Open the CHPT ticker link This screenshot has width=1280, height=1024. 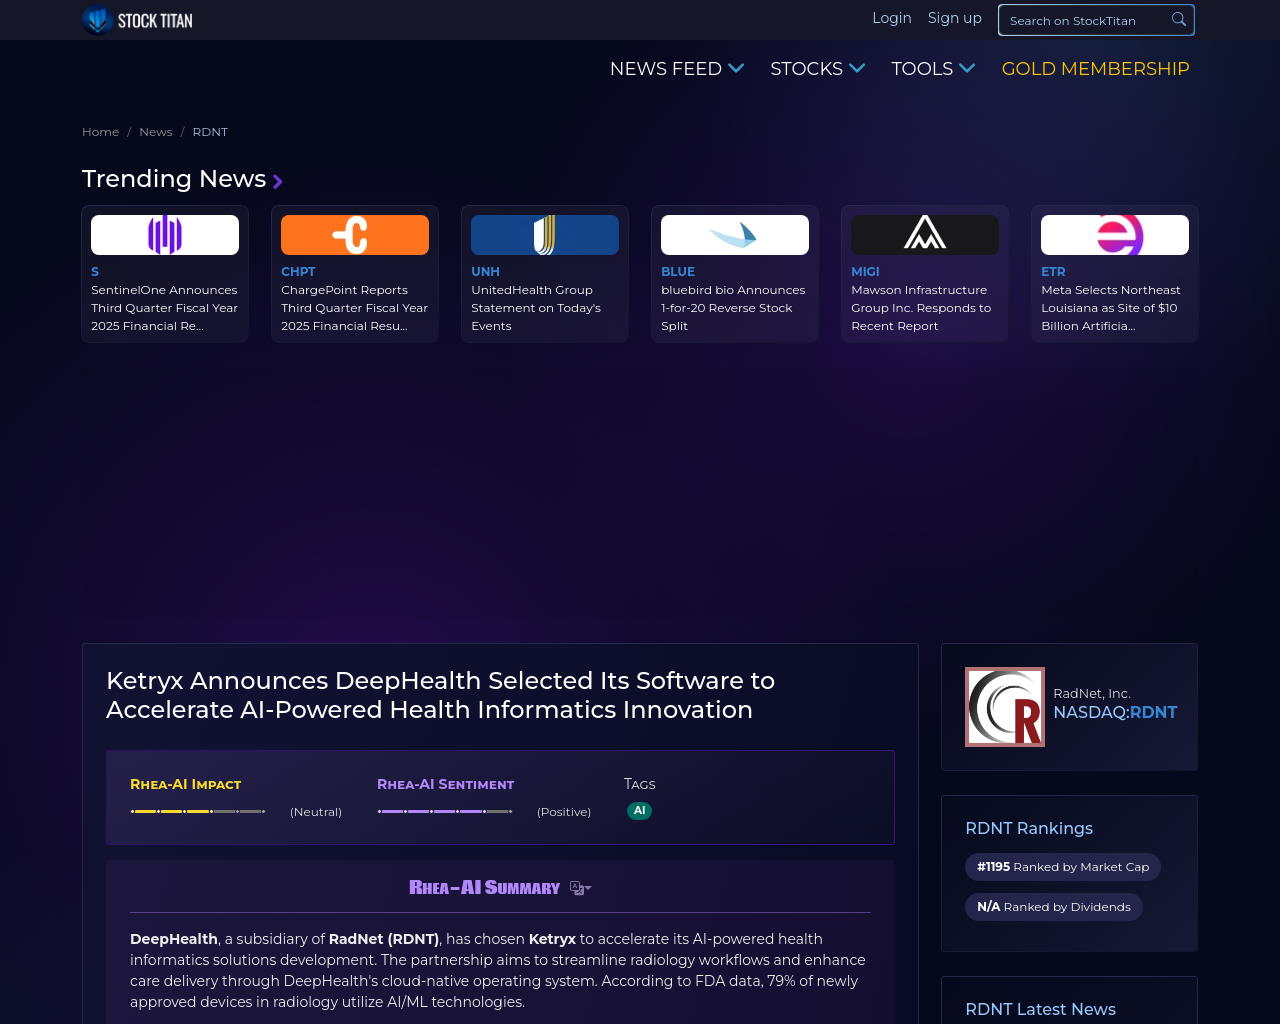click(298, 272)
